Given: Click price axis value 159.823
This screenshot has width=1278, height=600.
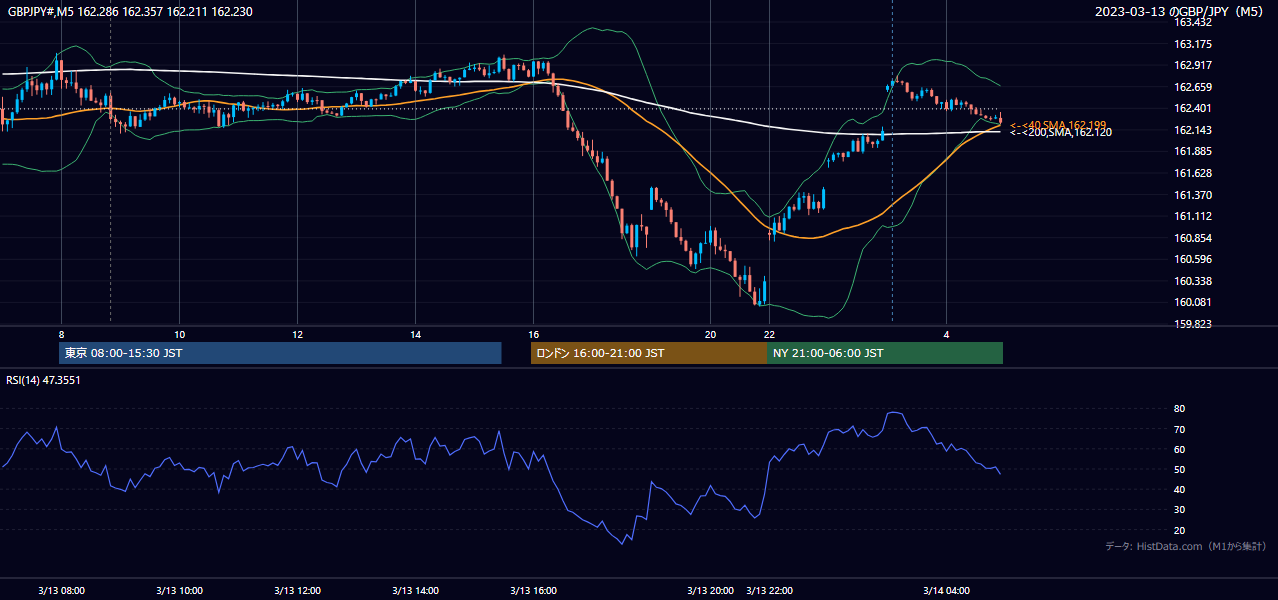Looking at the screenshot, I should [x=1193, y=324].
